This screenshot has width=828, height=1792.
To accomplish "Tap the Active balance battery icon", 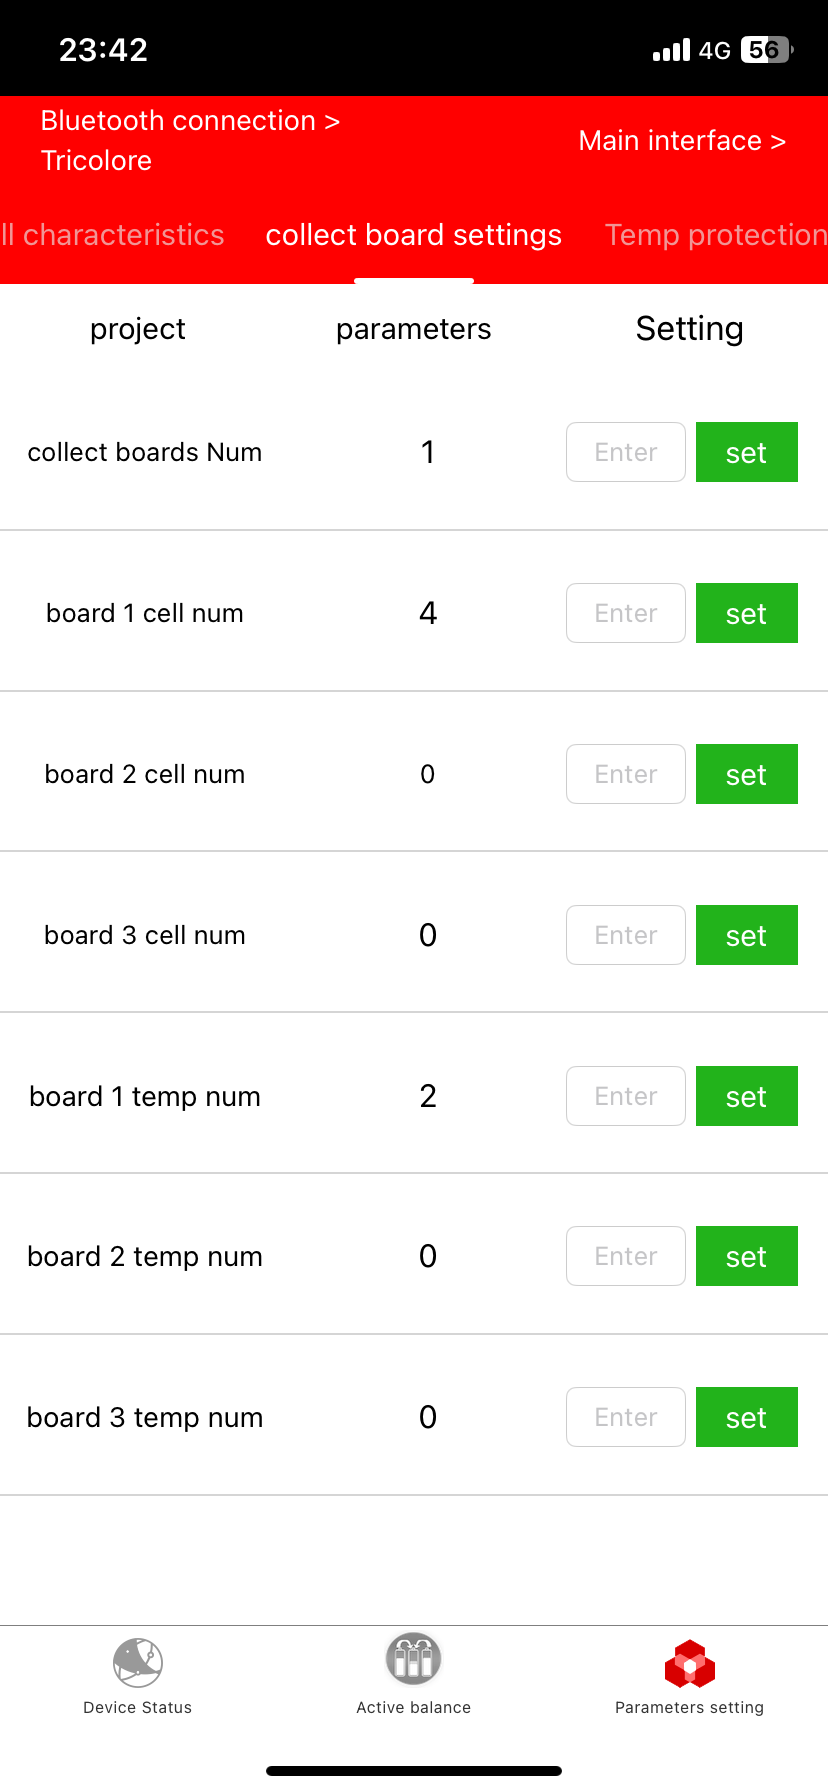I will 413,1660.
